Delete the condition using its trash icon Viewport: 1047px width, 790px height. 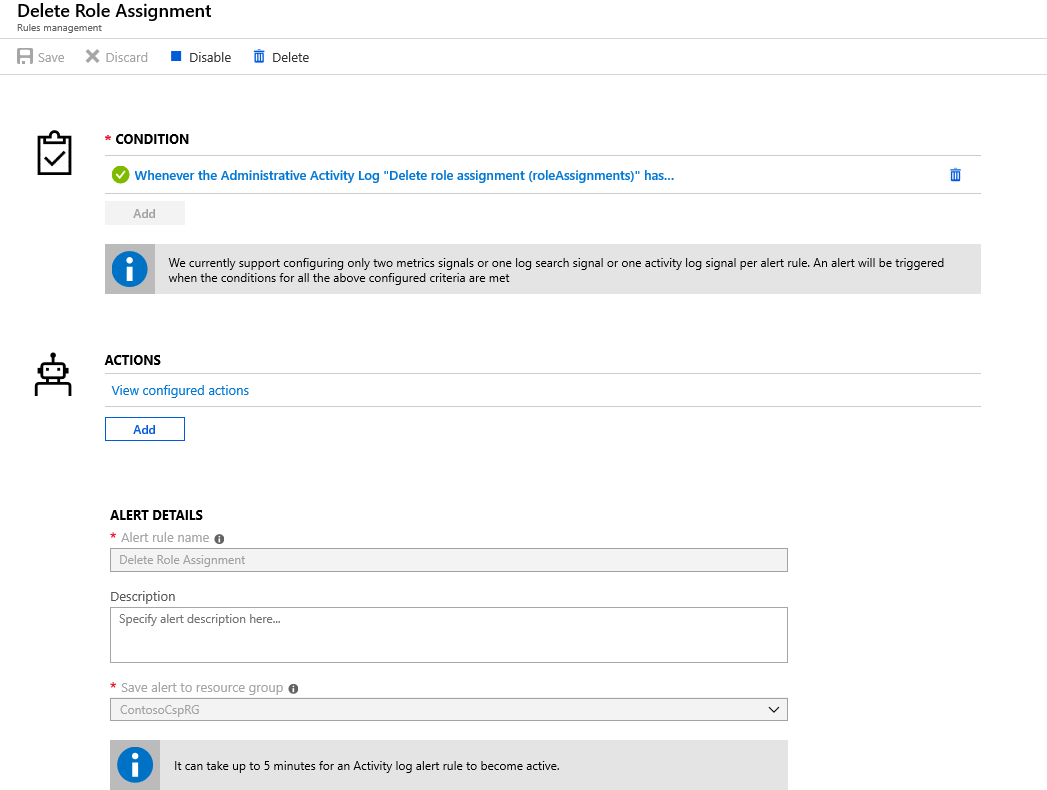click(x=956, y=175)
